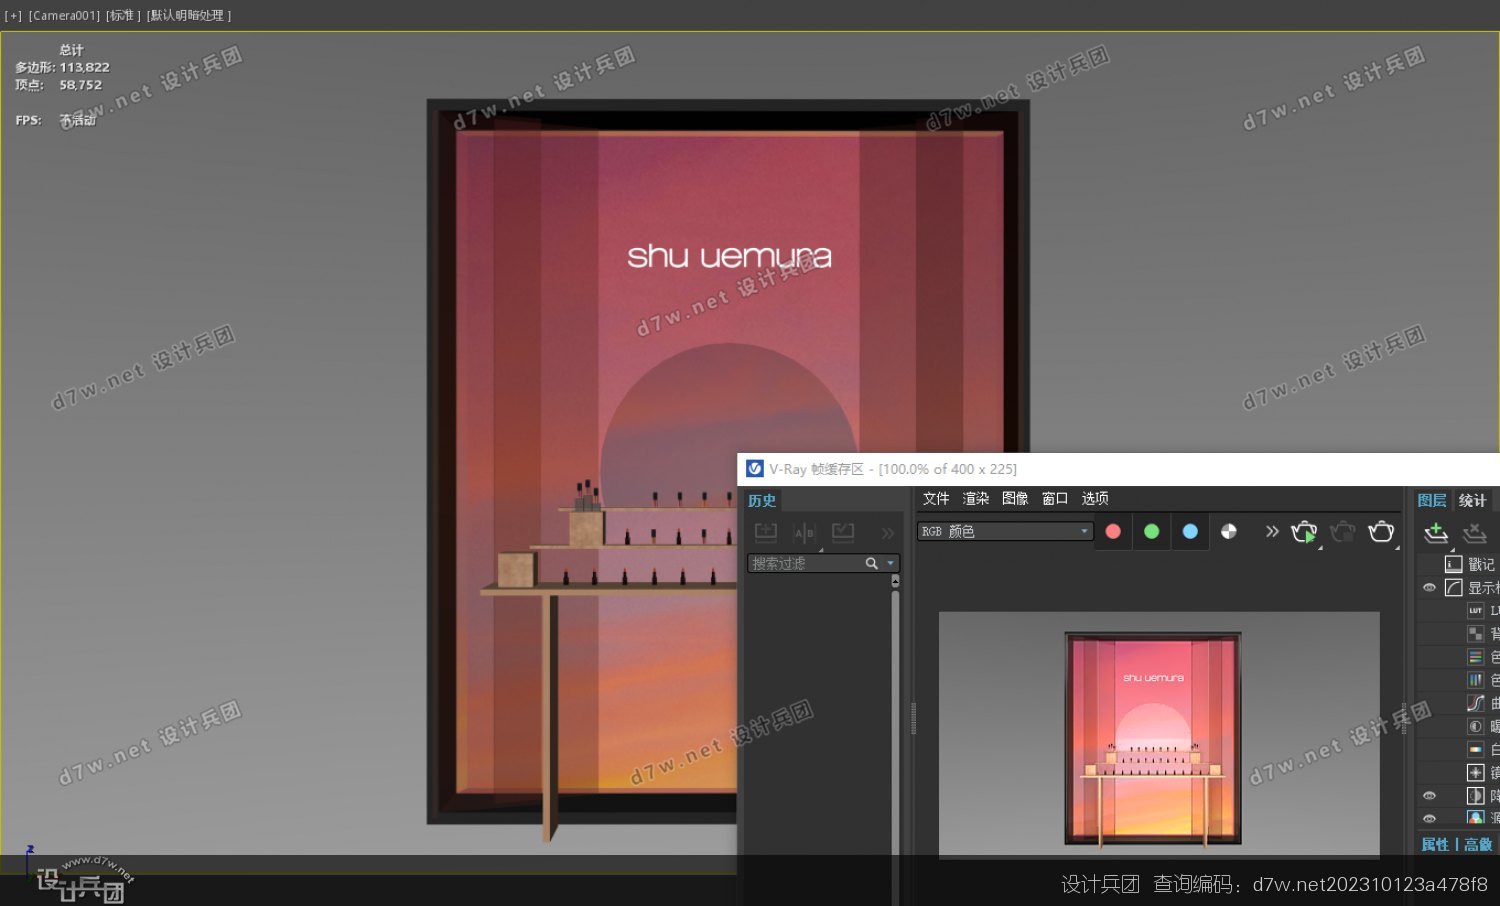Toggle visibility eye of denoiser layer
The image size is (1500, 906).
(1429, 796)
